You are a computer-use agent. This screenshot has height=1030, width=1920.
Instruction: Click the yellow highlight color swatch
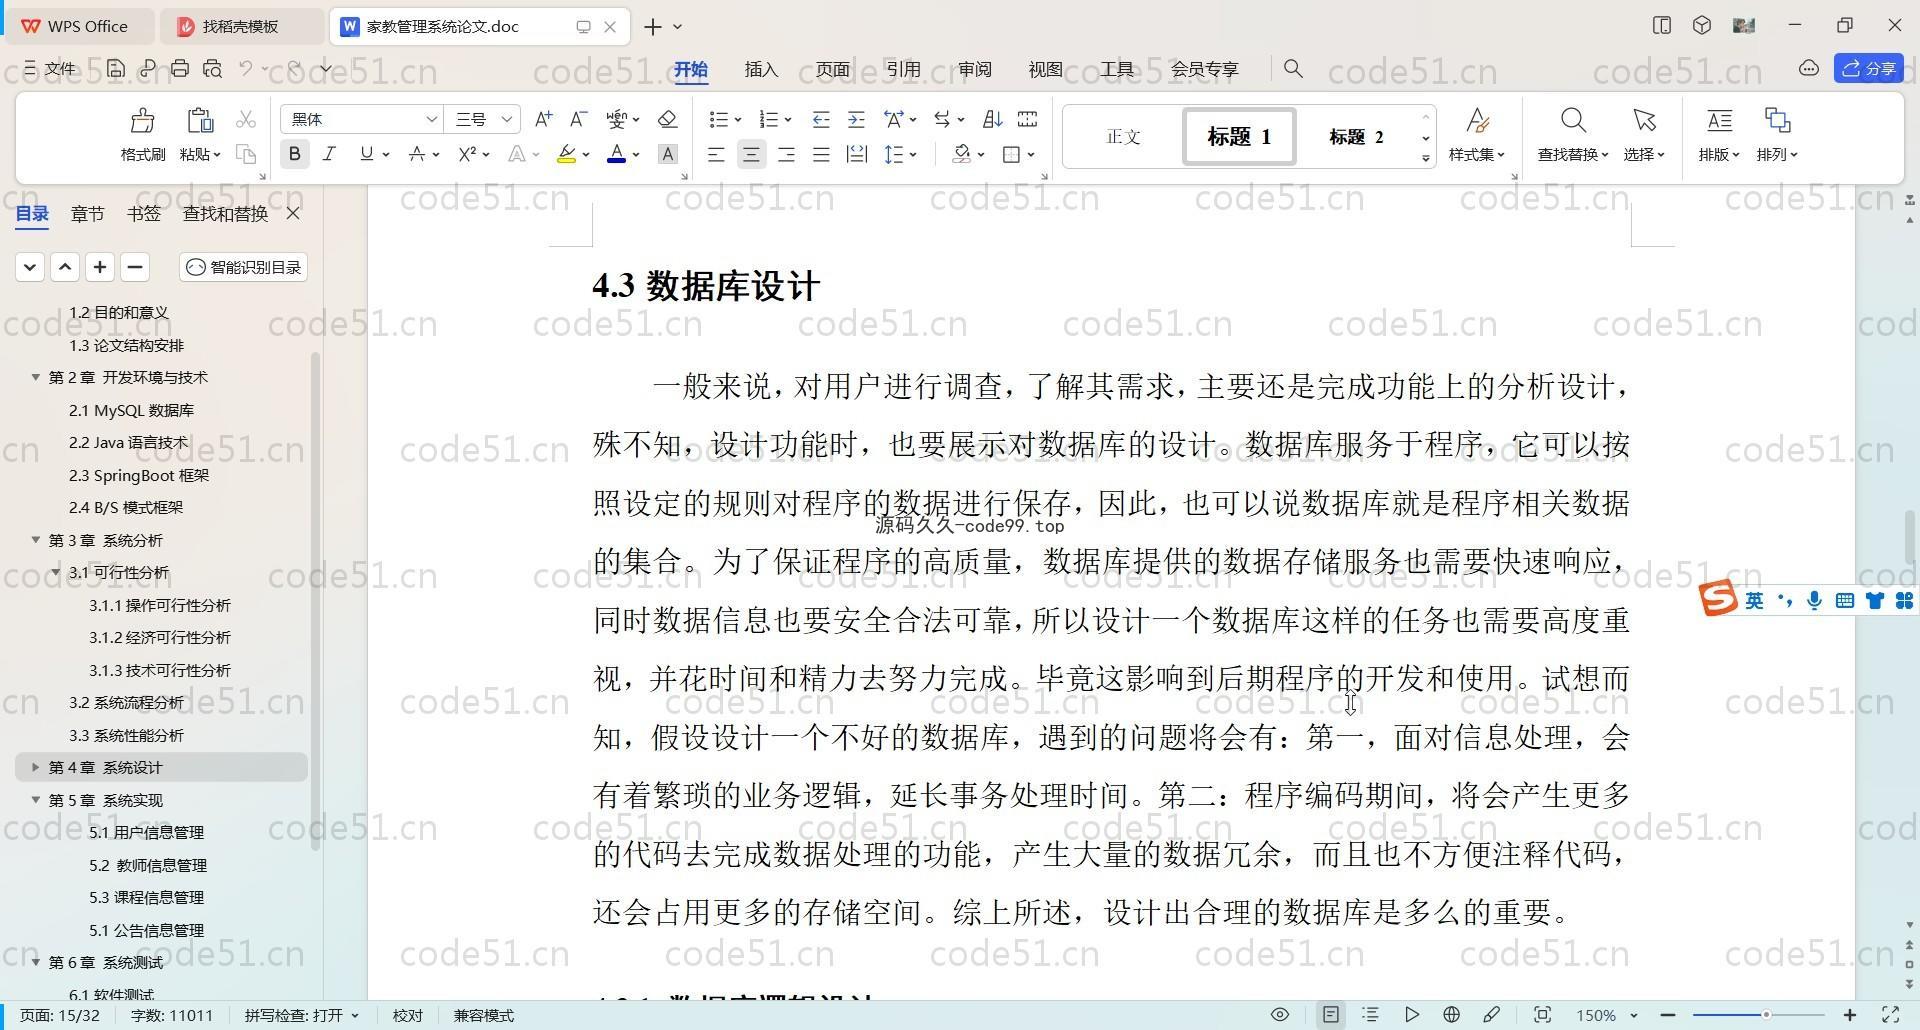click(566, 154)
